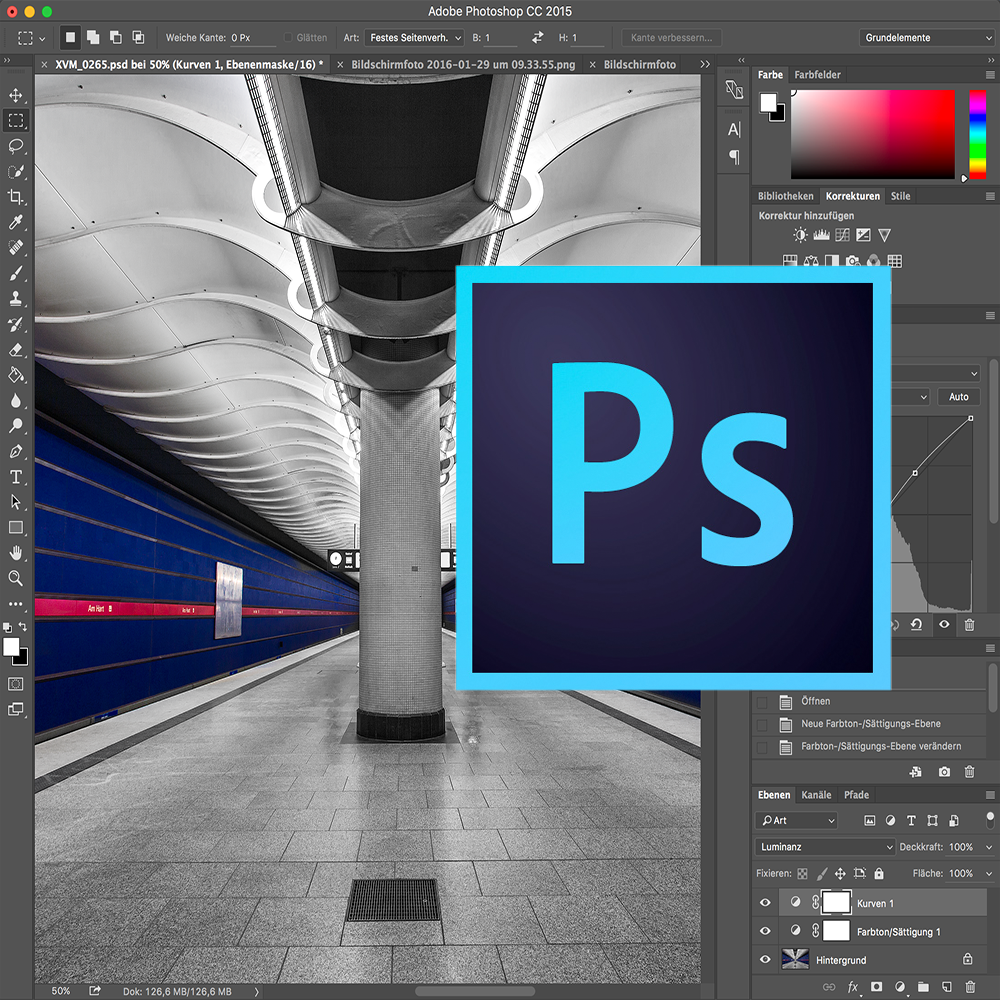Switch to the Stile tab
This screenshot has height=1000, width=1000.
pos(900,196)
